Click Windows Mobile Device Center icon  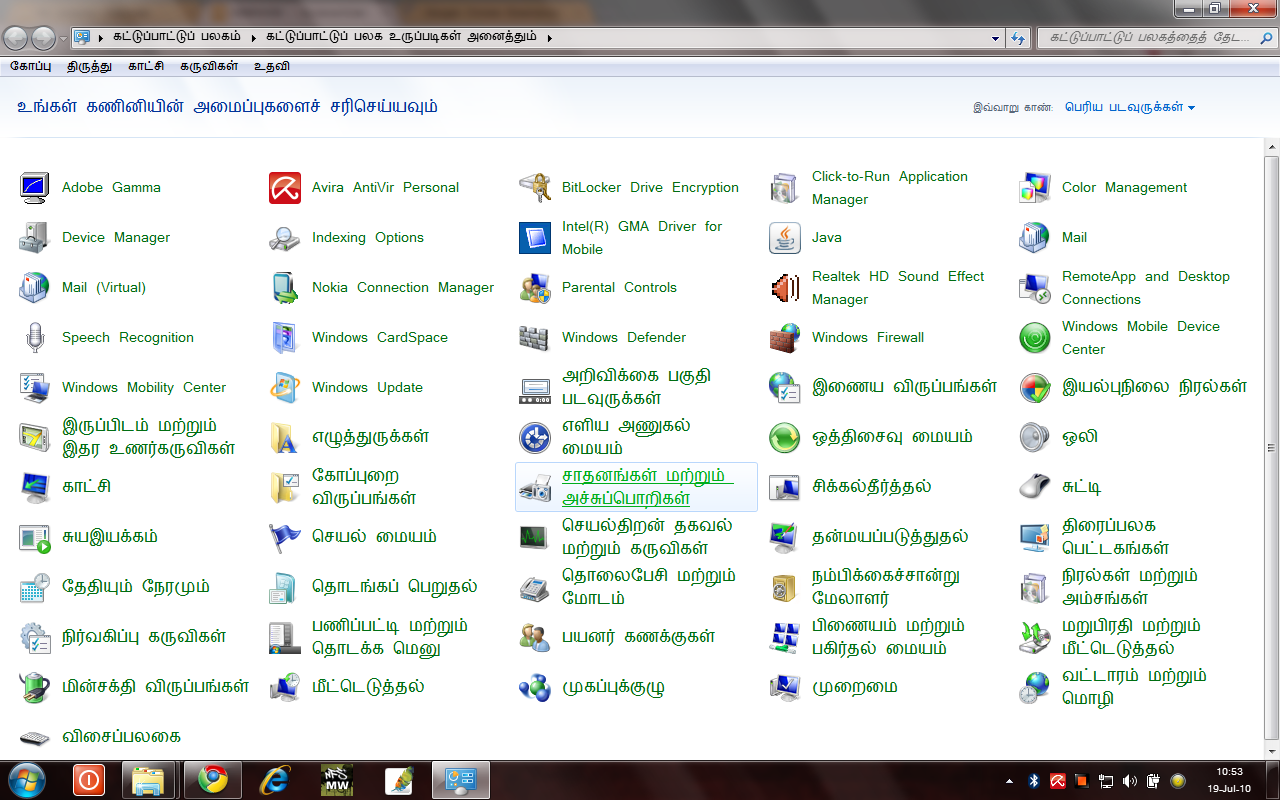[x=1035, y=338]
